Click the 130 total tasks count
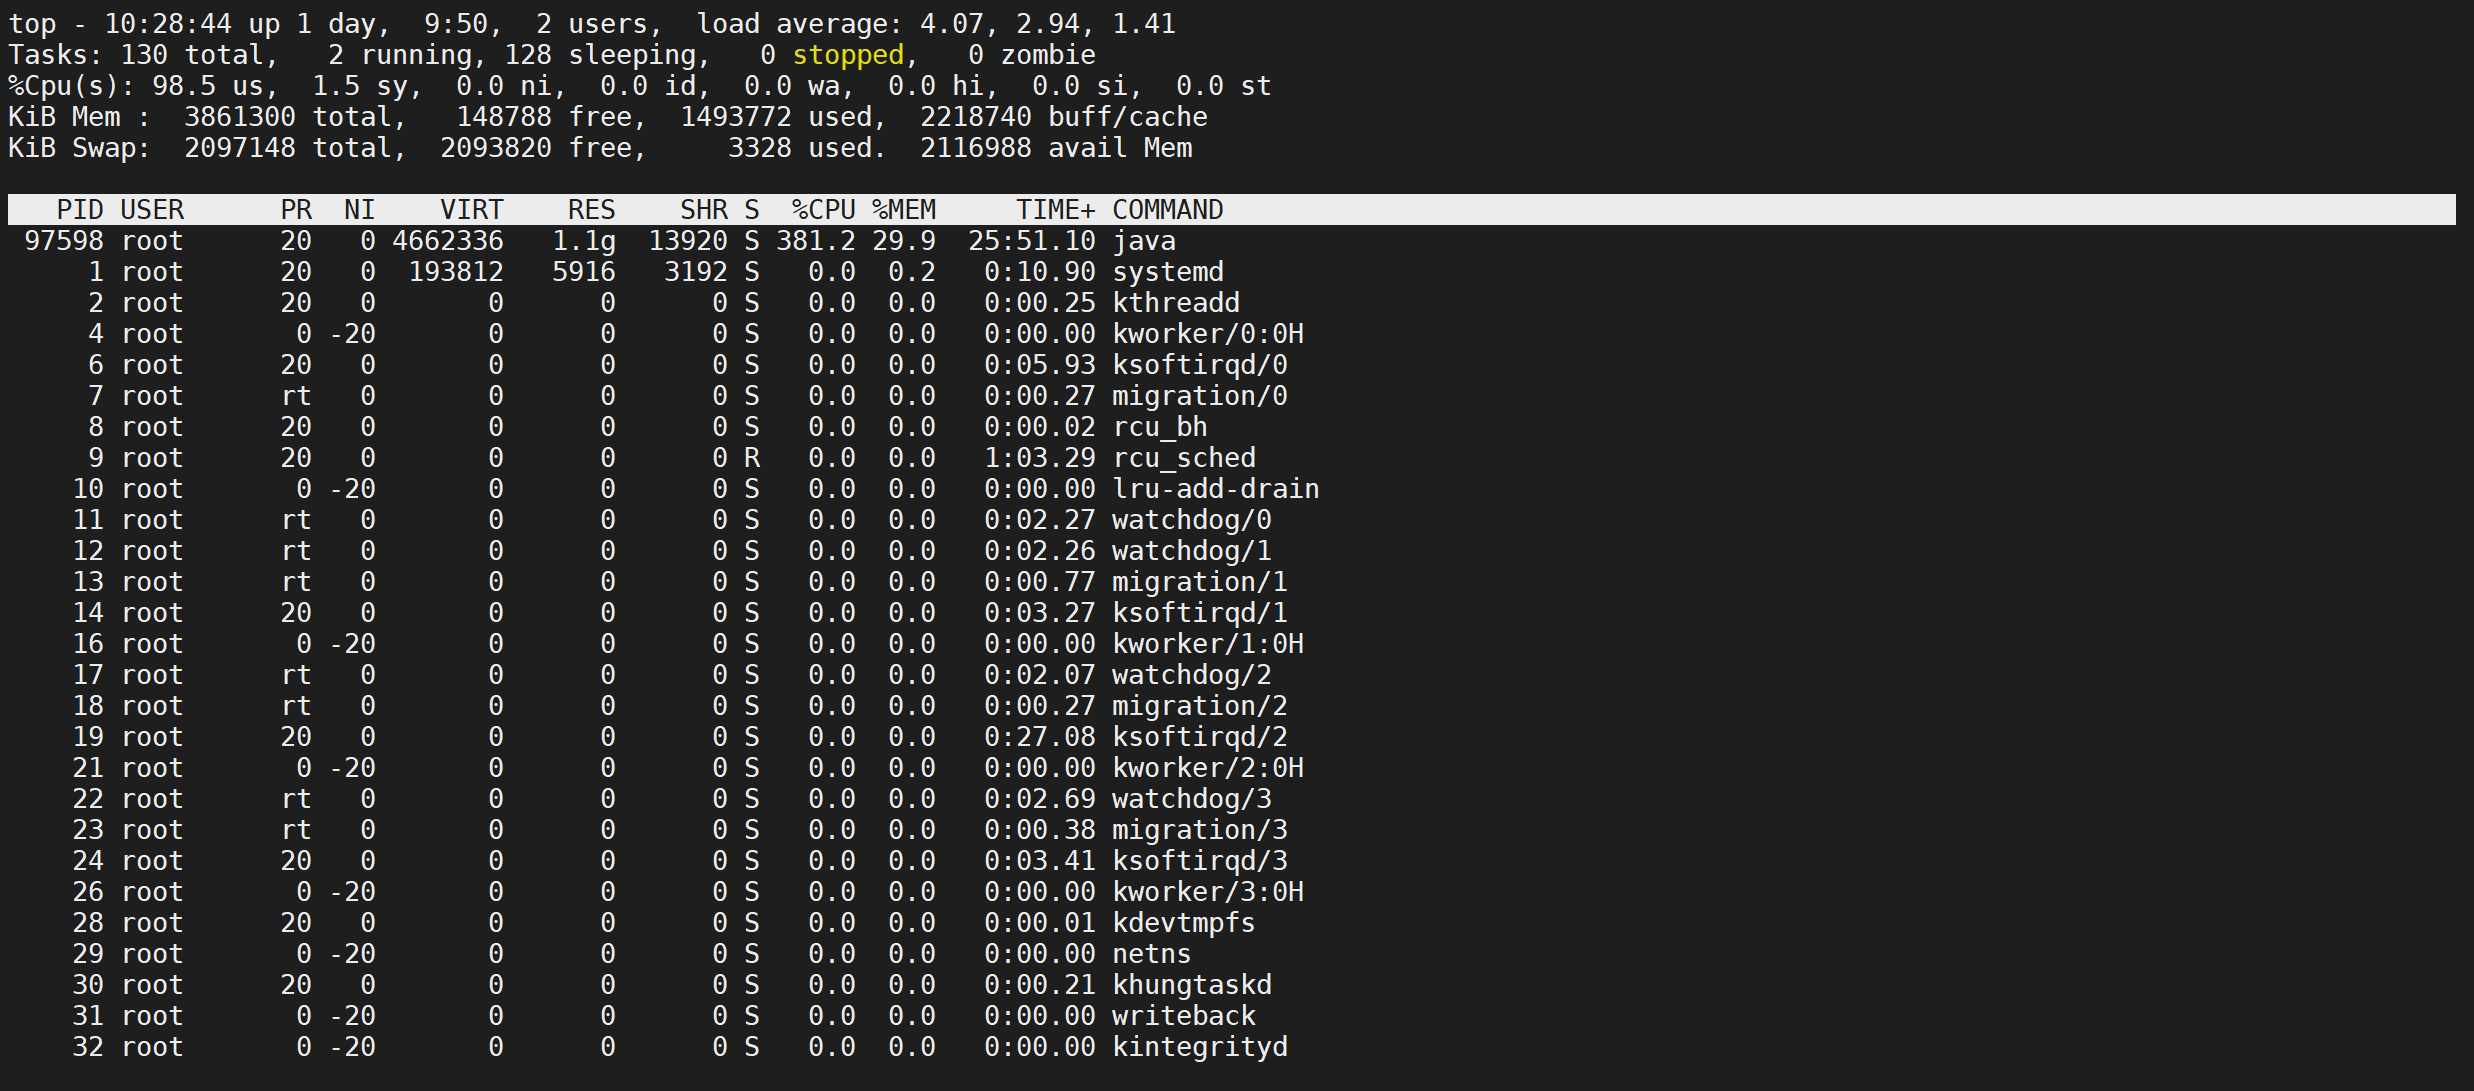2474x1091 pixels. (x=144, y=55)
